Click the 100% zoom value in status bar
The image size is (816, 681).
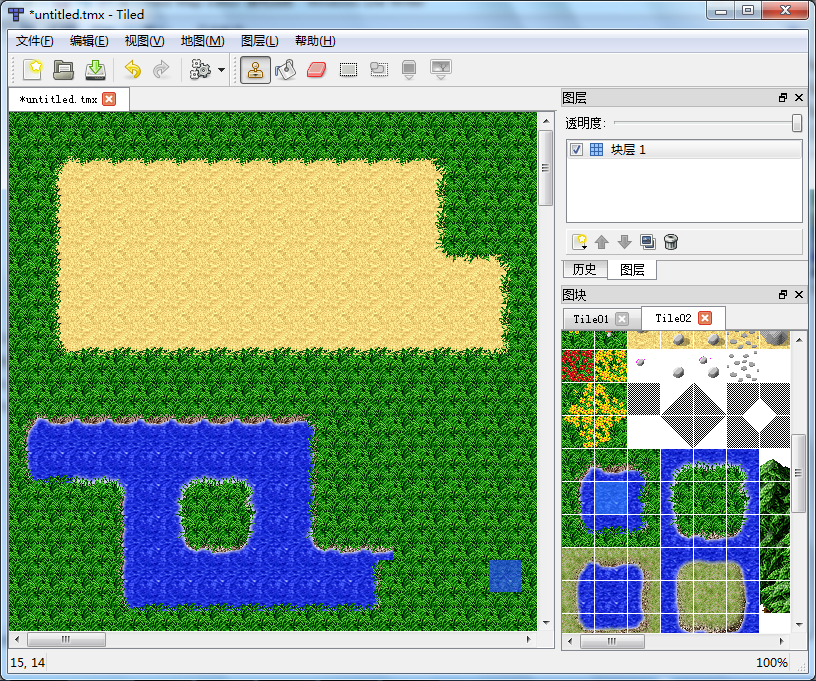pos(771,662)
